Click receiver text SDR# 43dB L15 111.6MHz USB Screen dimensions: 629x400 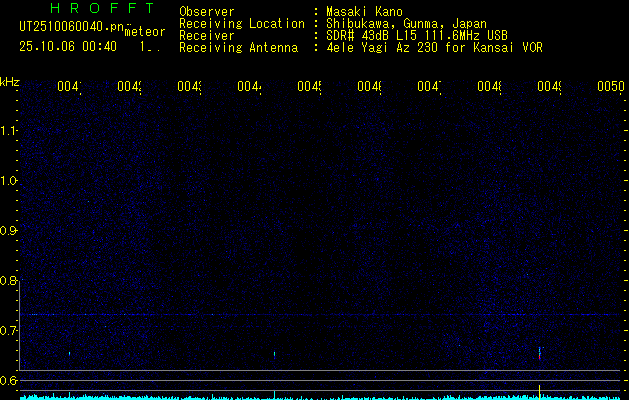pos(417,36)
